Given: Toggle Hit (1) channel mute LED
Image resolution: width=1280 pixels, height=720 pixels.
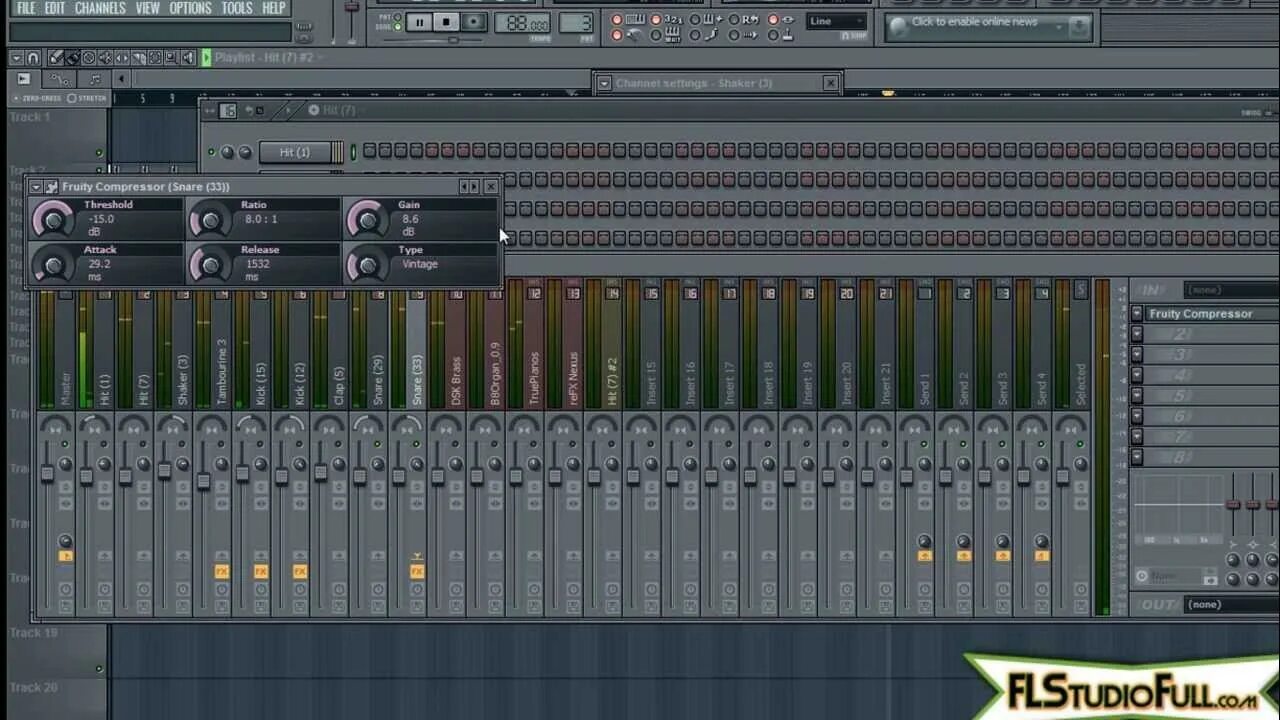Looking at the screenshot, I should click(x=211, y=153).
